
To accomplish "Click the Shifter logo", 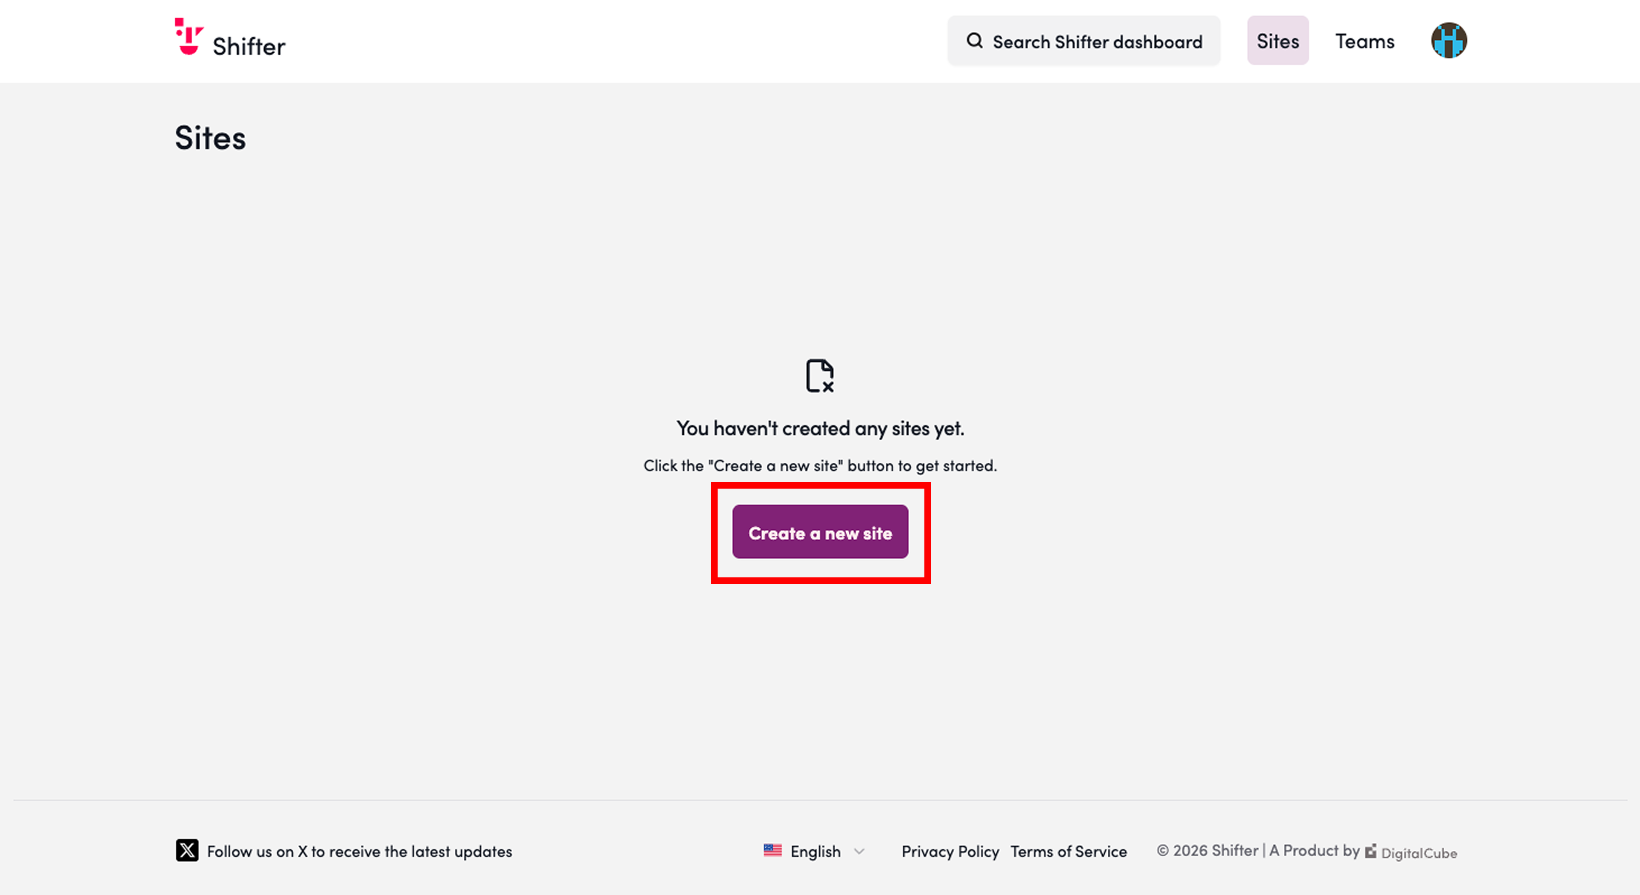I will 230,38.
